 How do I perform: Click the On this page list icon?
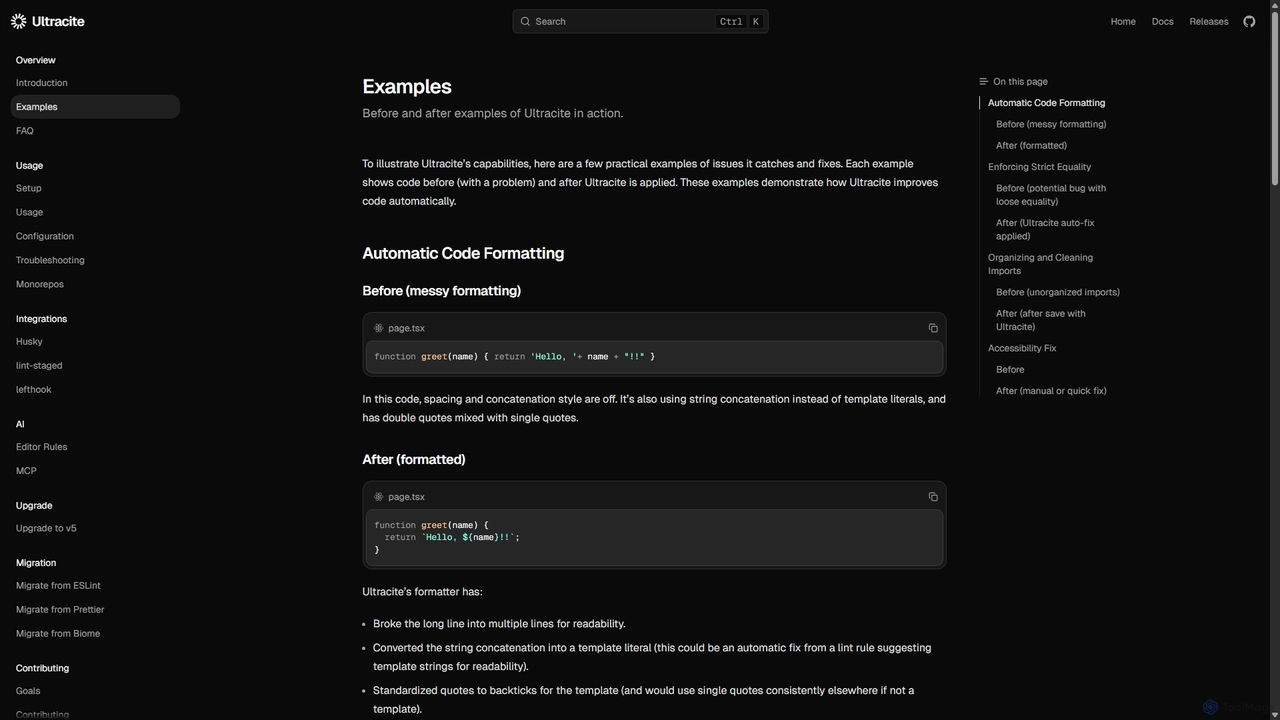(x=983, y=82)
